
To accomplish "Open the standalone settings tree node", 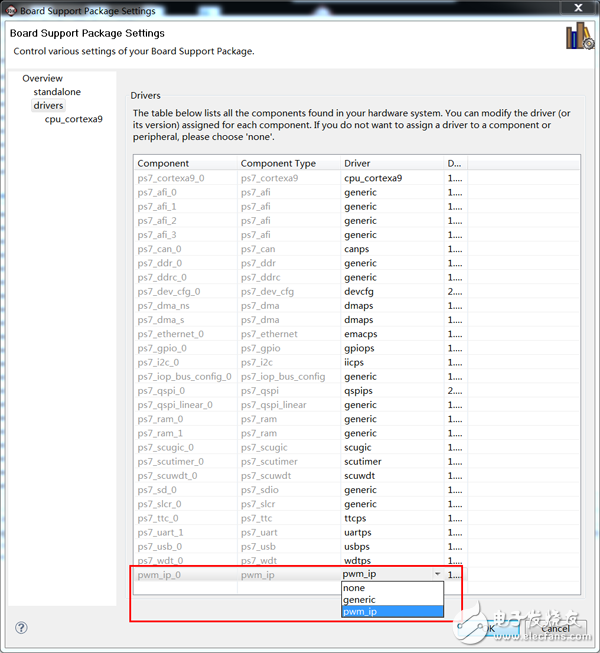I will 57,91.
